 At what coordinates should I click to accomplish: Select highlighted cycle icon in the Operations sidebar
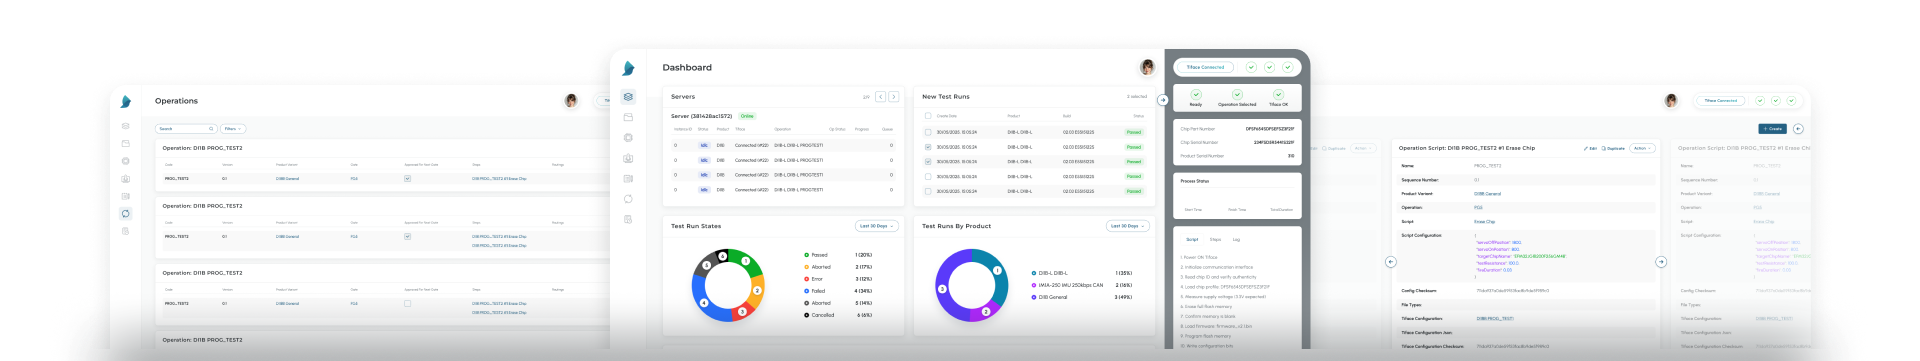(125, 213)
